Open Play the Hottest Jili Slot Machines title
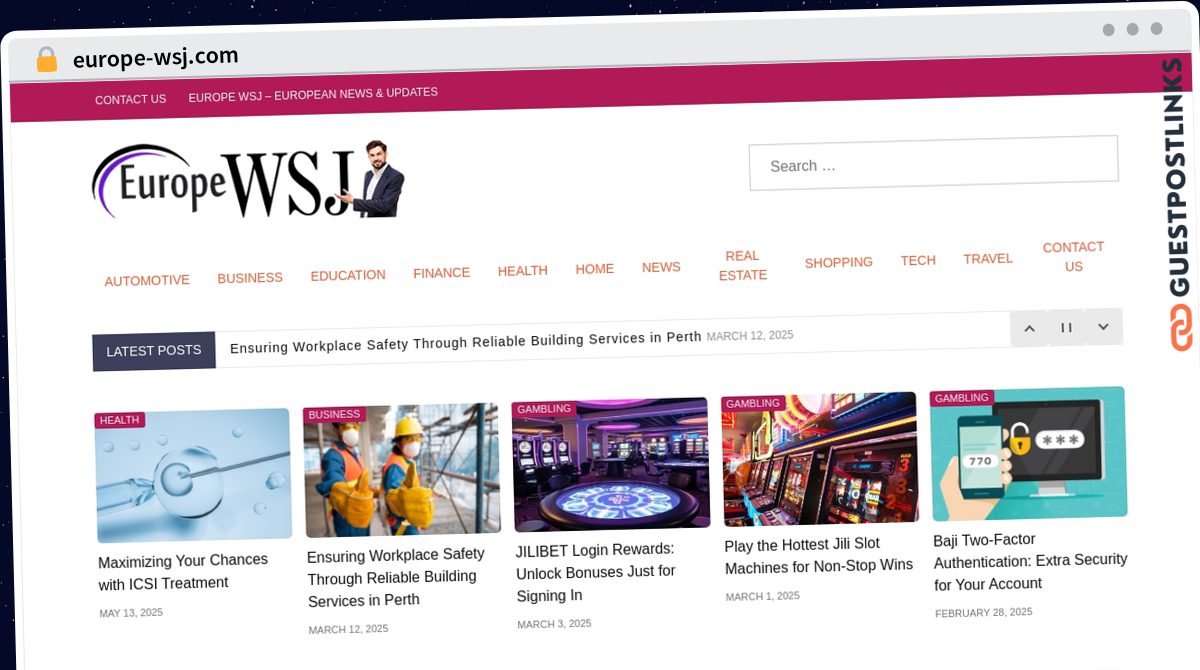1200x670 pixels. coord(819,555)
